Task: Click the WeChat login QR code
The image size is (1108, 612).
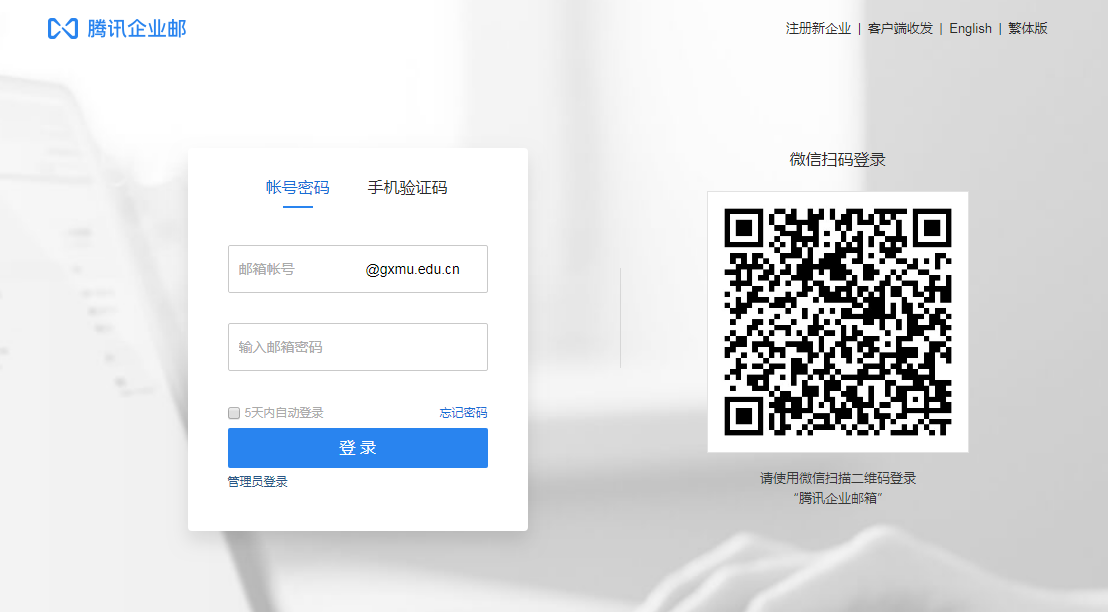Action: (837, 321)
